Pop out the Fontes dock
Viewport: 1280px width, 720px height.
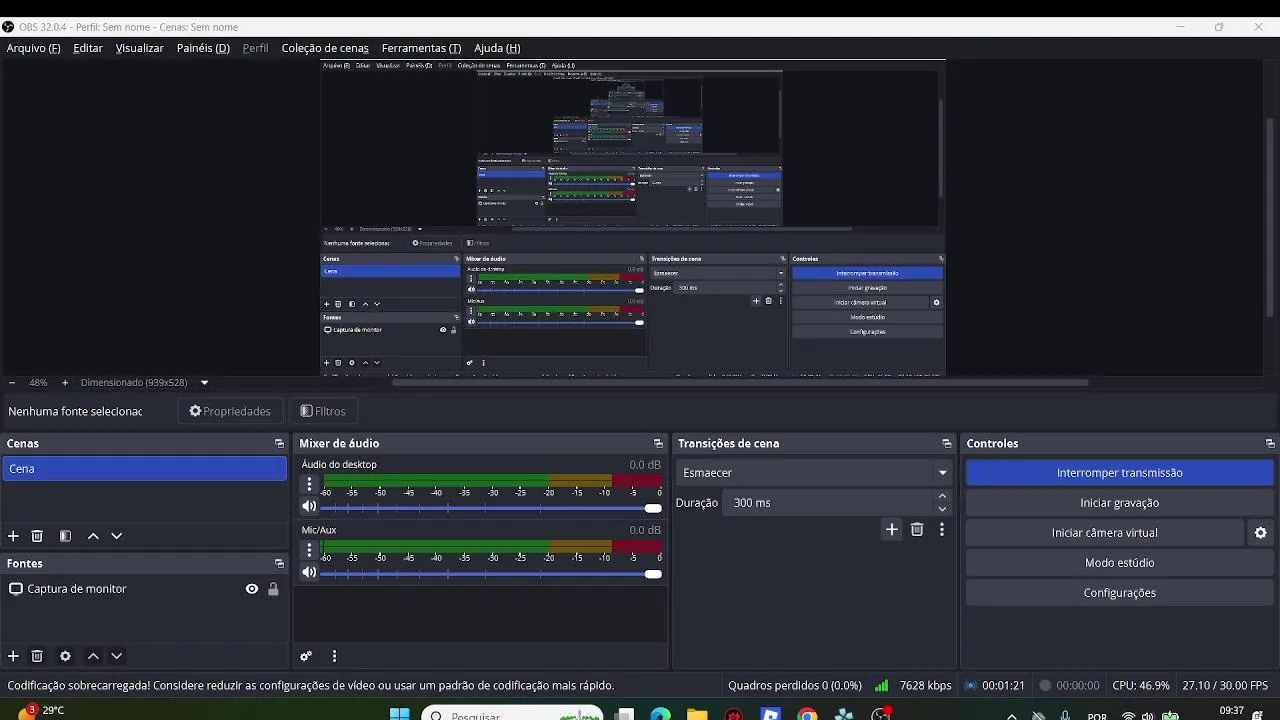[x=279, y=563]
